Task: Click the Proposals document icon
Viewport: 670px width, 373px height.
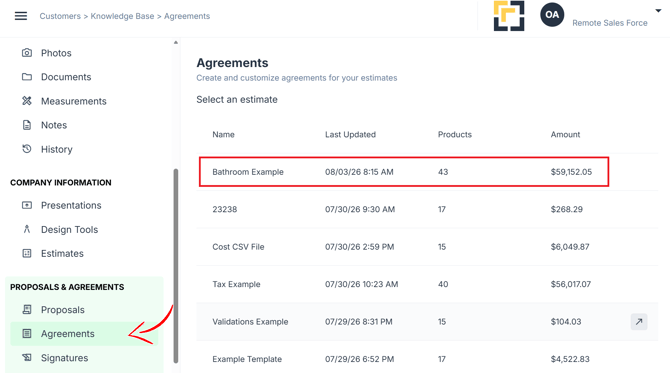Action: point(27,310)
